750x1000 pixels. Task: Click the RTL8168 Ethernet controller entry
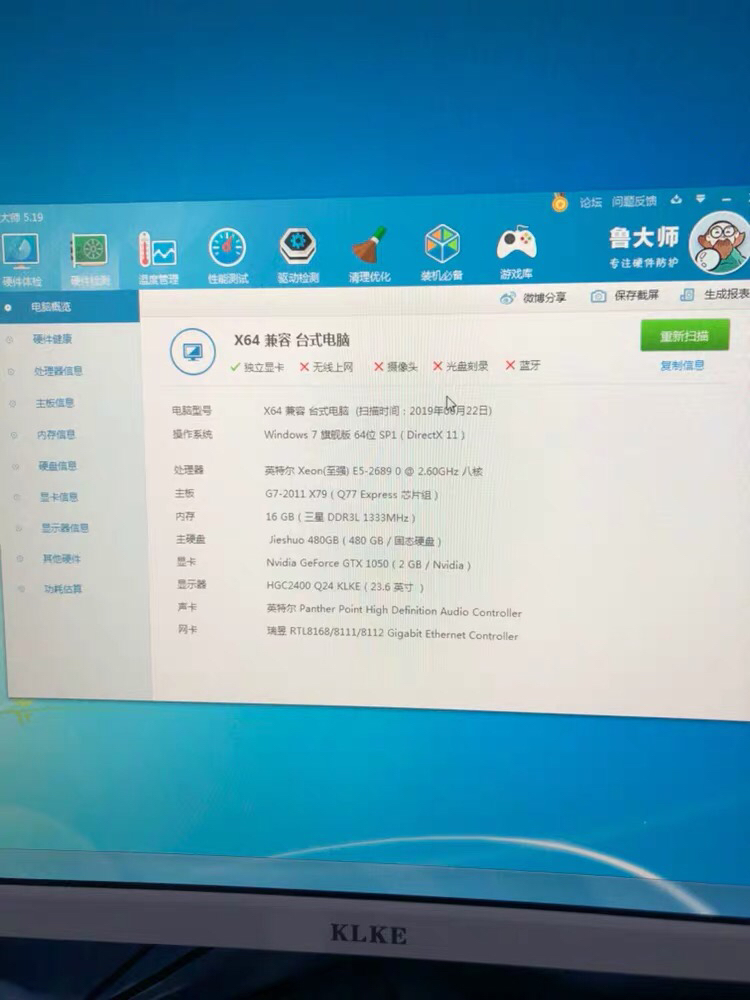[x=393, y=633]
